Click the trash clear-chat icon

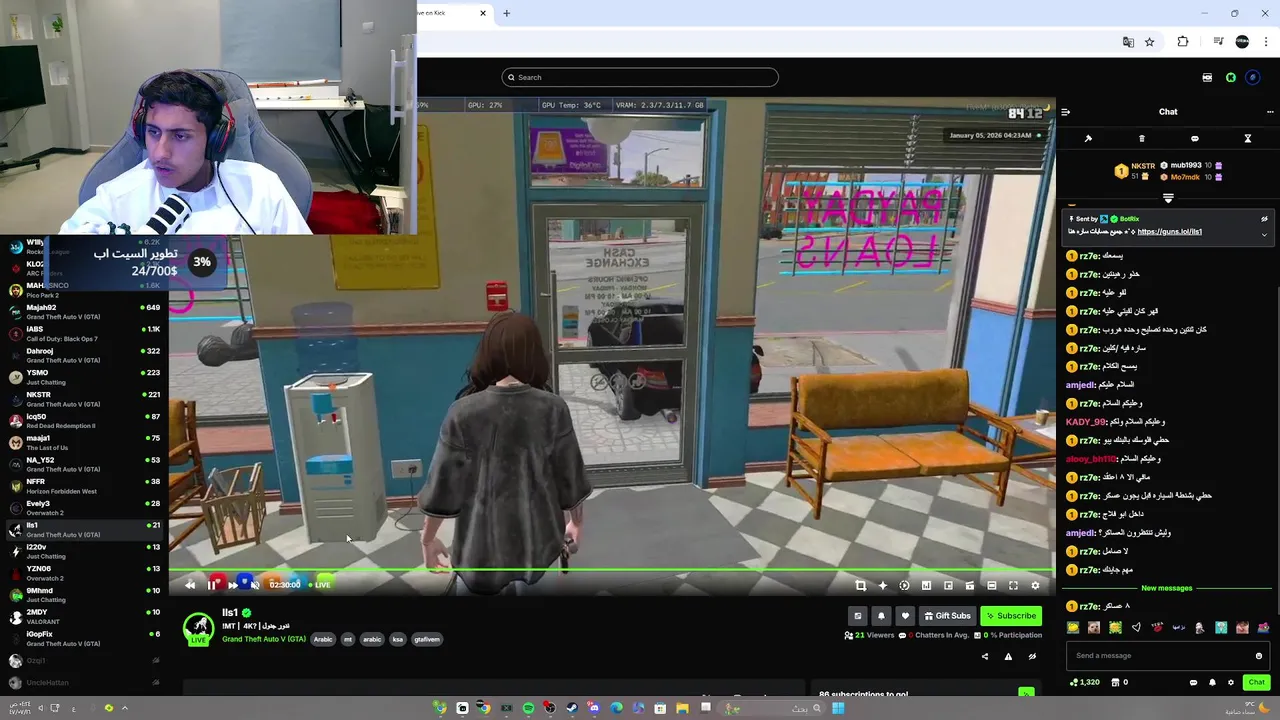point(1142,139)
